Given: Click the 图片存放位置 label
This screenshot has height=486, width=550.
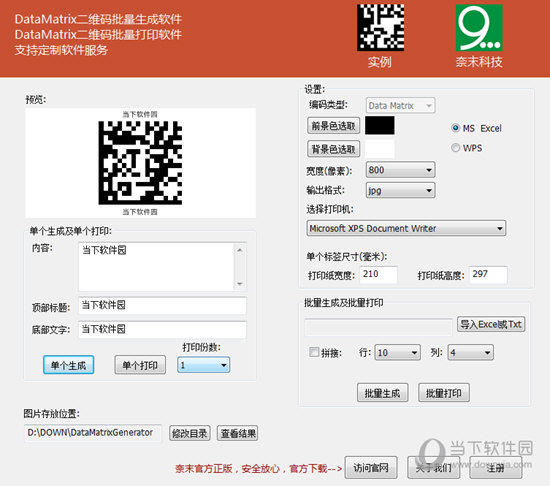Looking at the screenshot, I should pos(52,414).
